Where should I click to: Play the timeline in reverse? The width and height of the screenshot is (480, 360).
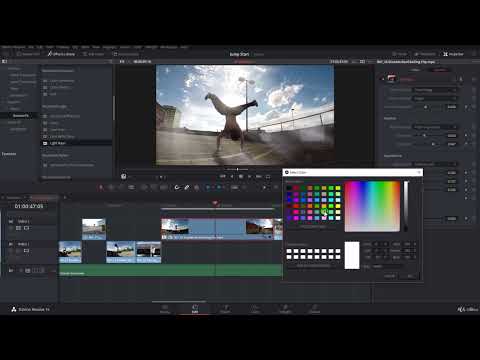[232, 176]
